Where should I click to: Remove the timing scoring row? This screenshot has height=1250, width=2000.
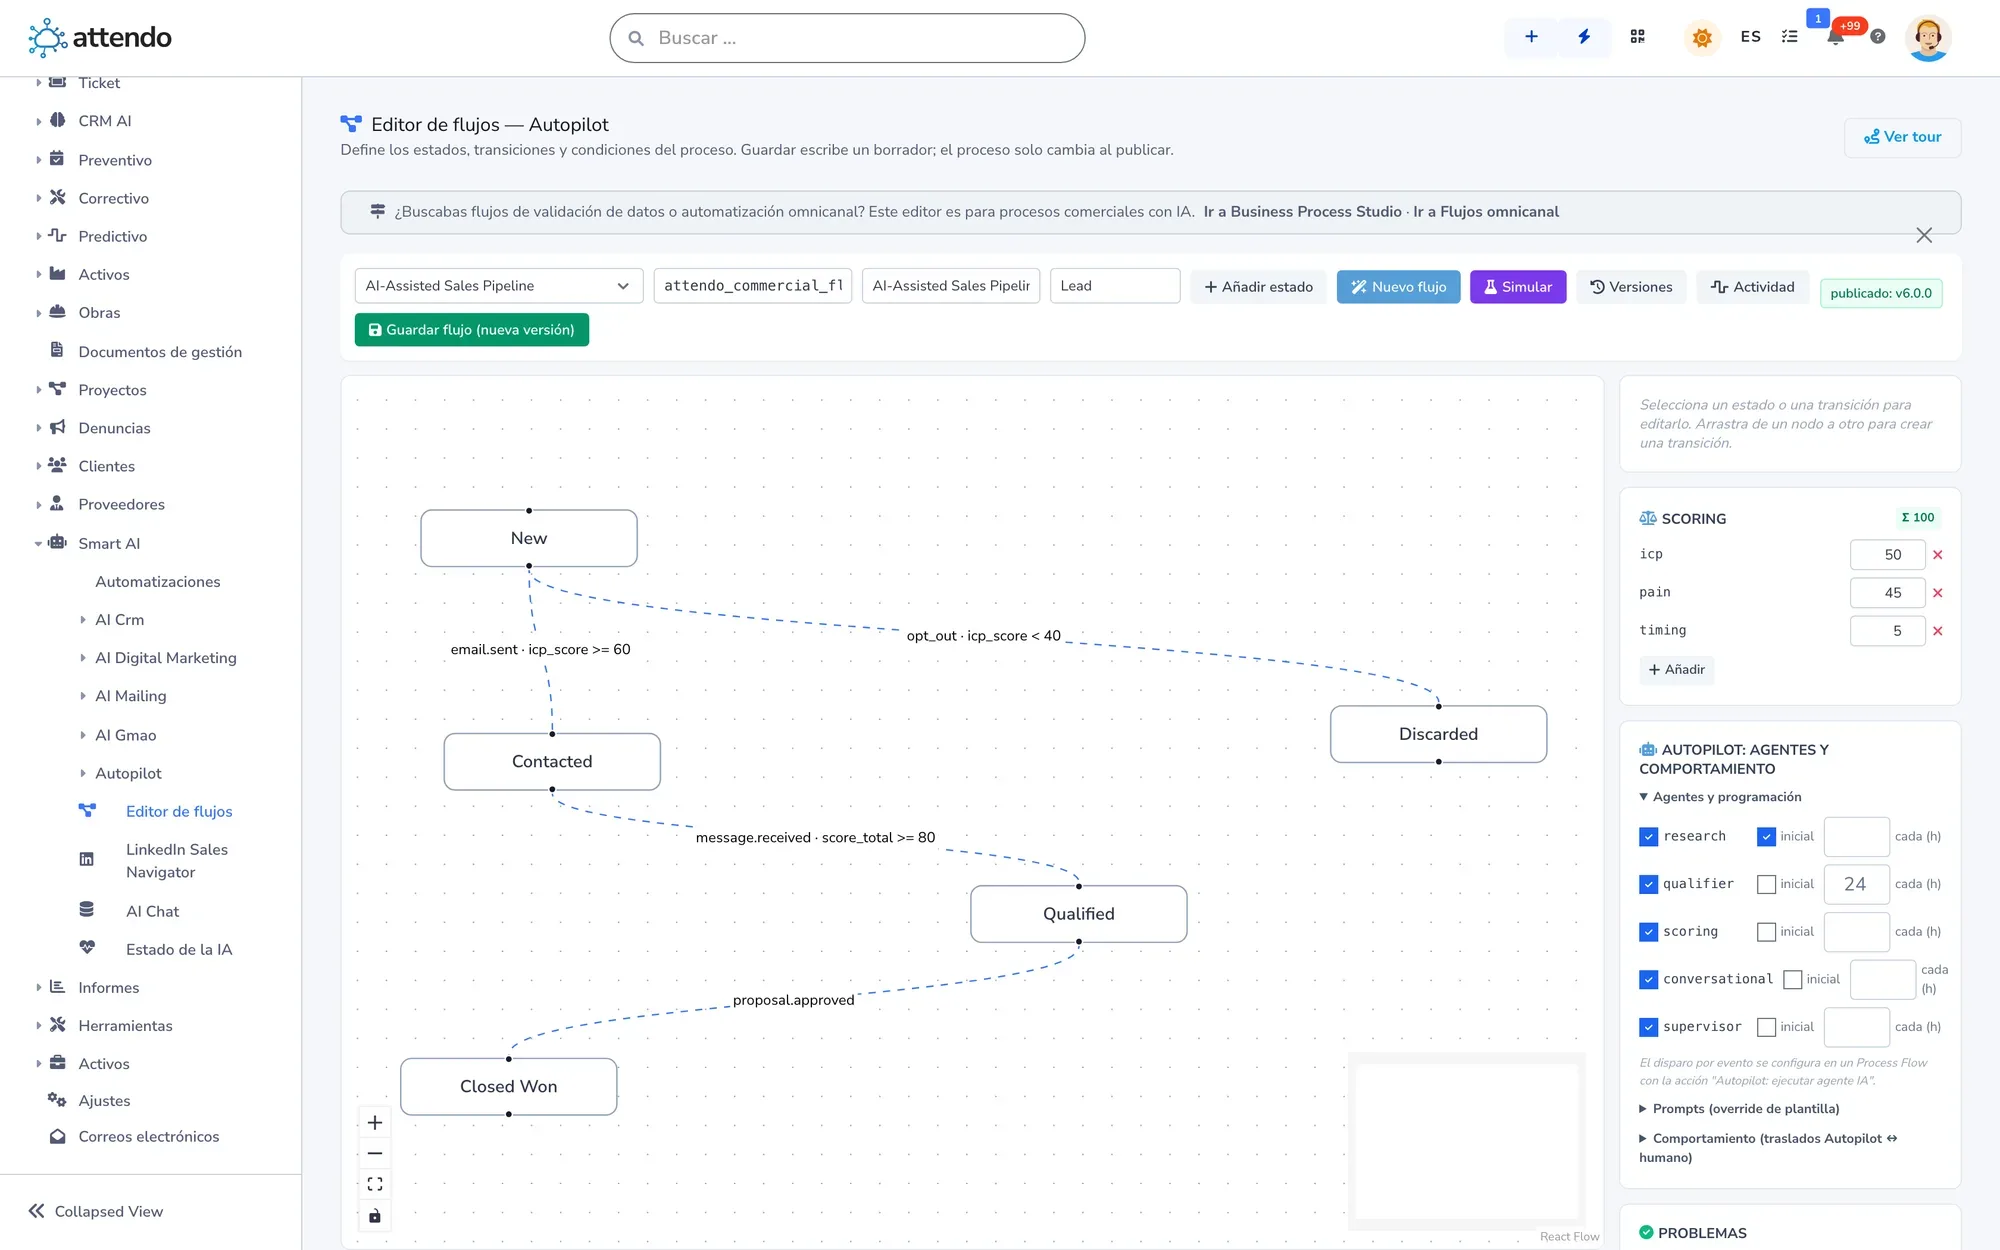click(x=1937, y=631)
